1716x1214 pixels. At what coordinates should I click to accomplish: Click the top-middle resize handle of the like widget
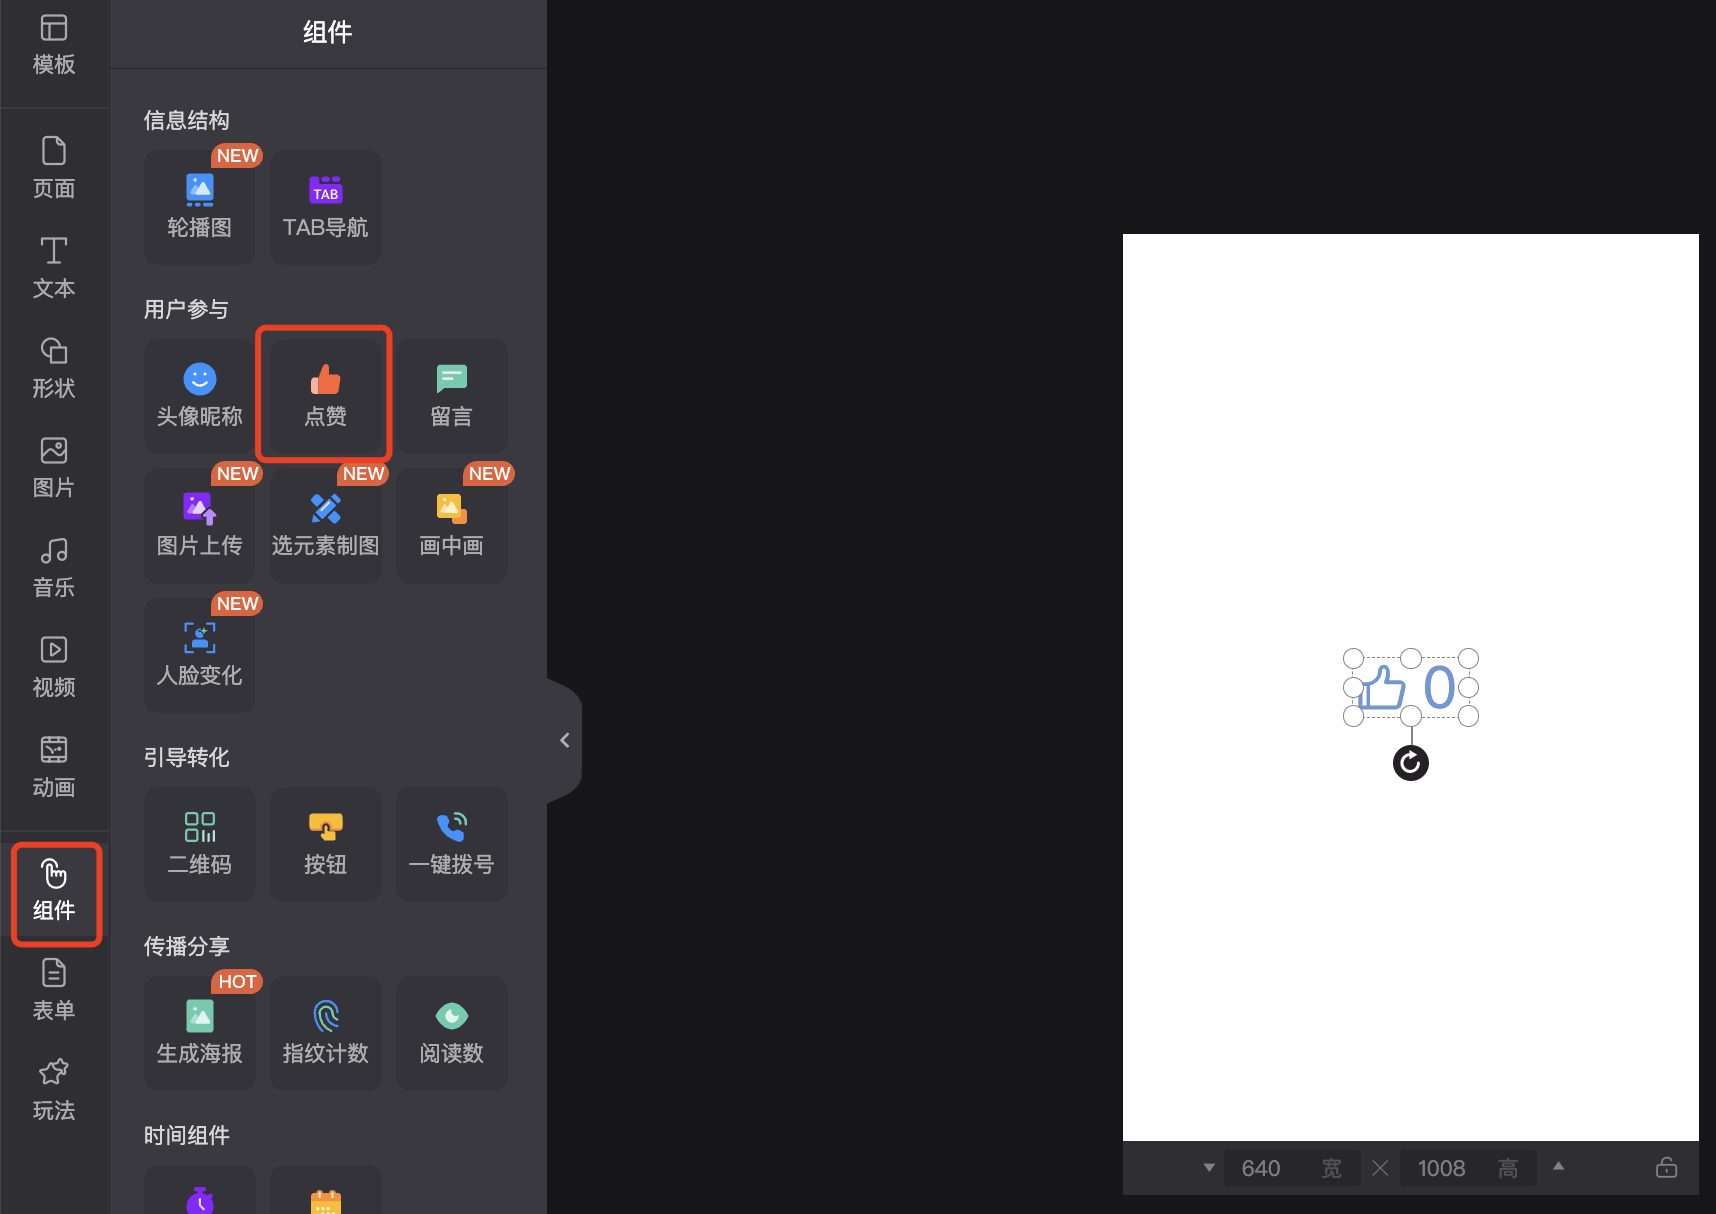(1411, 658)
